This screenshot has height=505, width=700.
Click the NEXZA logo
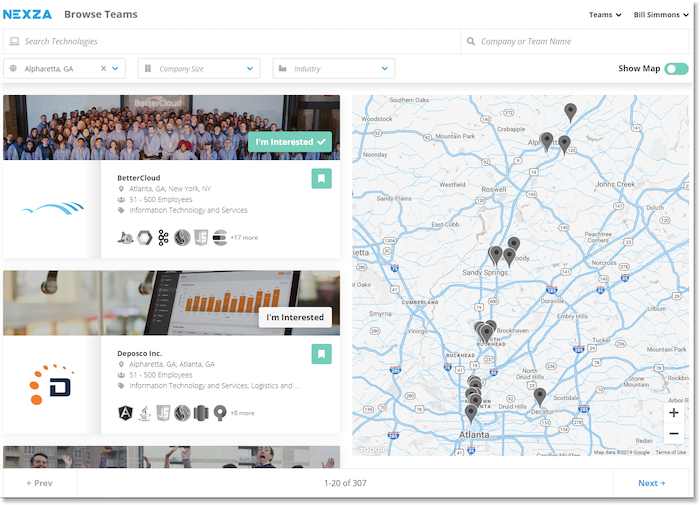27,14
